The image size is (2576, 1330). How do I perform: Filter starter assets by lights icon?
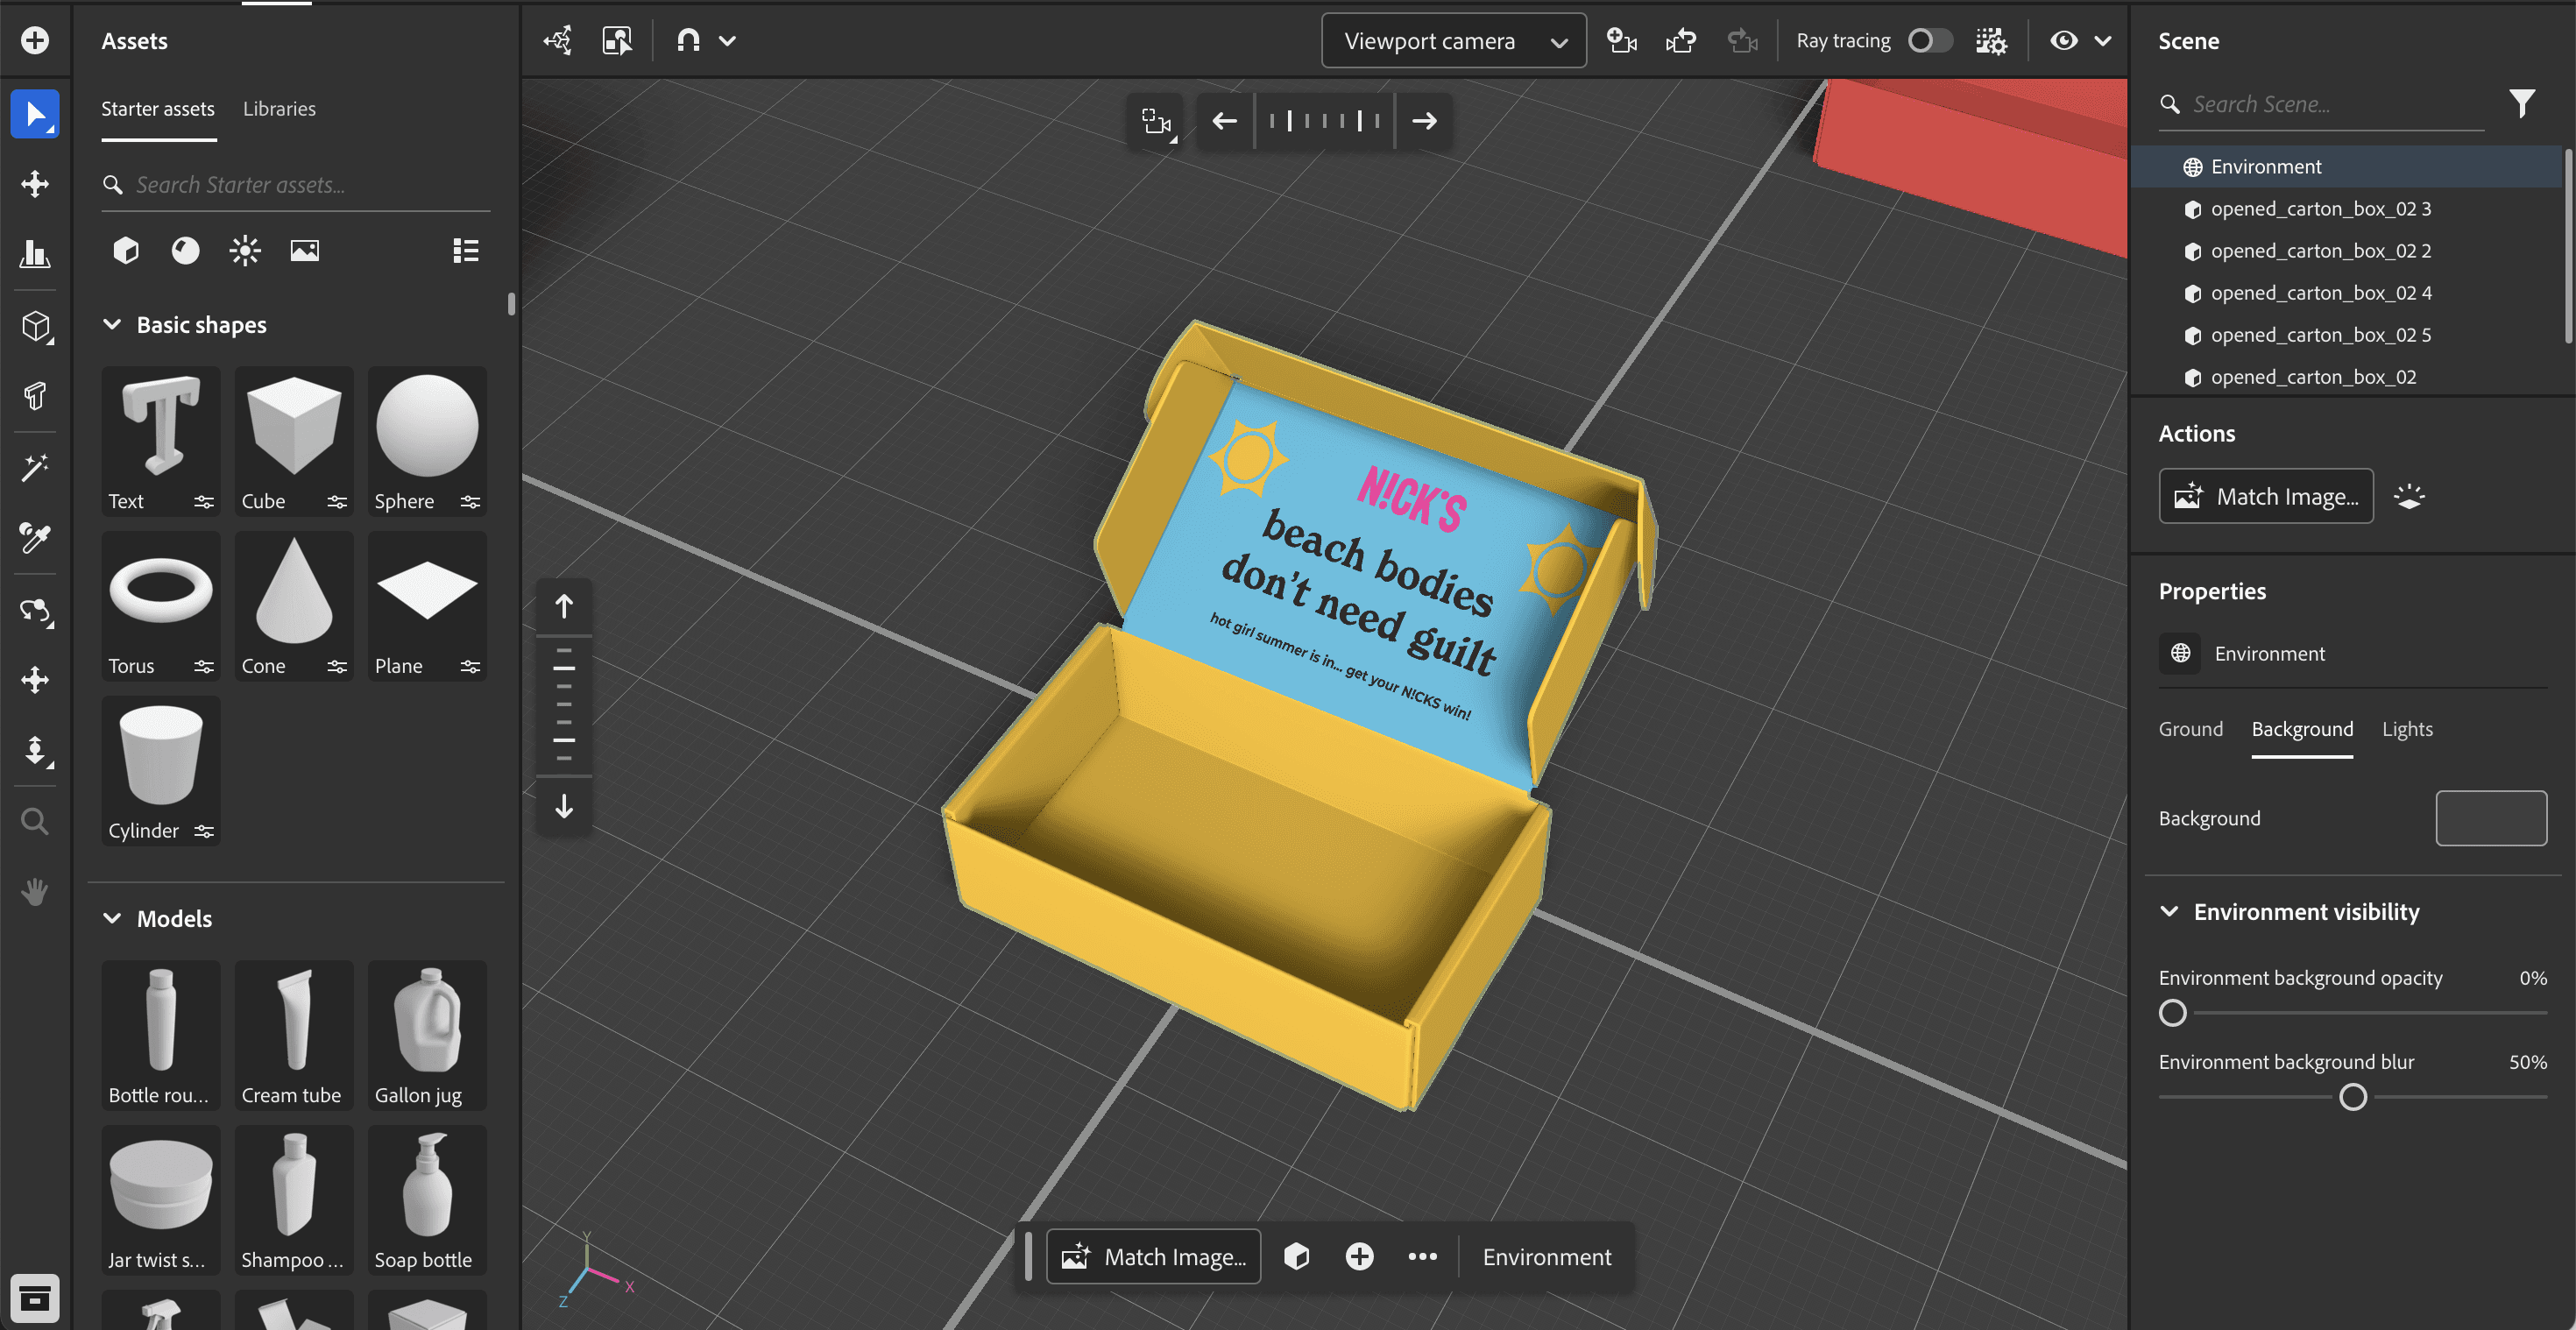pos(245,250)
